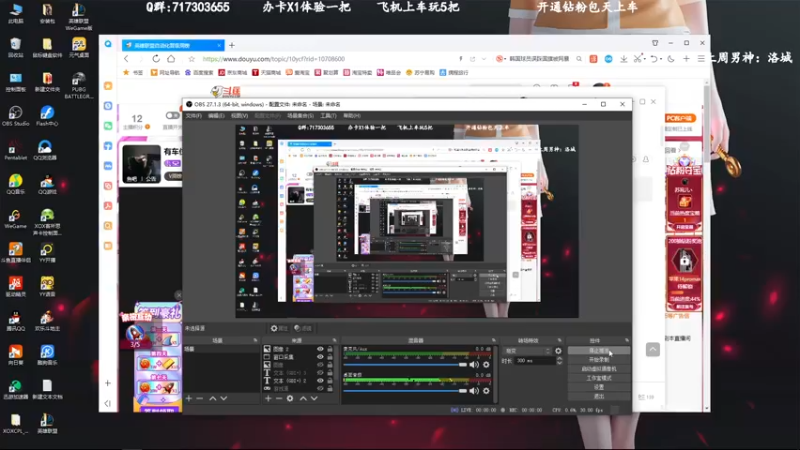Click 停止推流 stop streaming button
This screenshot has width=800, height=450.
click(599, 351)
